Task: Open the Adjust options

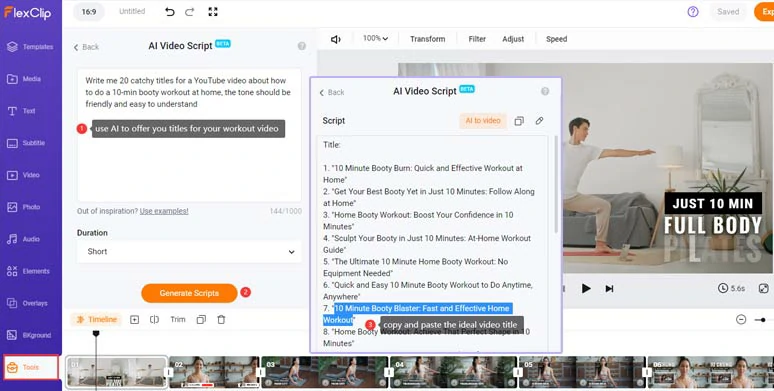Action: point(513,39)
